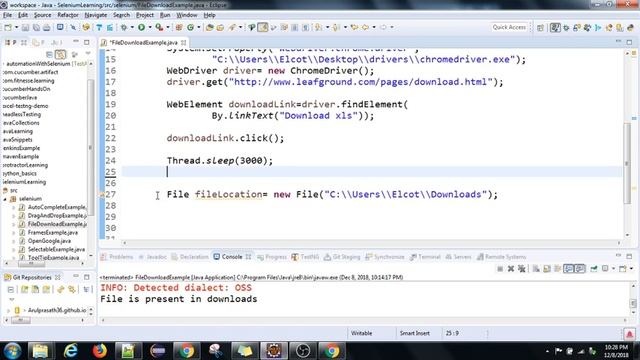Switch to the Git Staging tab
This screenshot has width=640, height=360.
click(x=342, y=257)
